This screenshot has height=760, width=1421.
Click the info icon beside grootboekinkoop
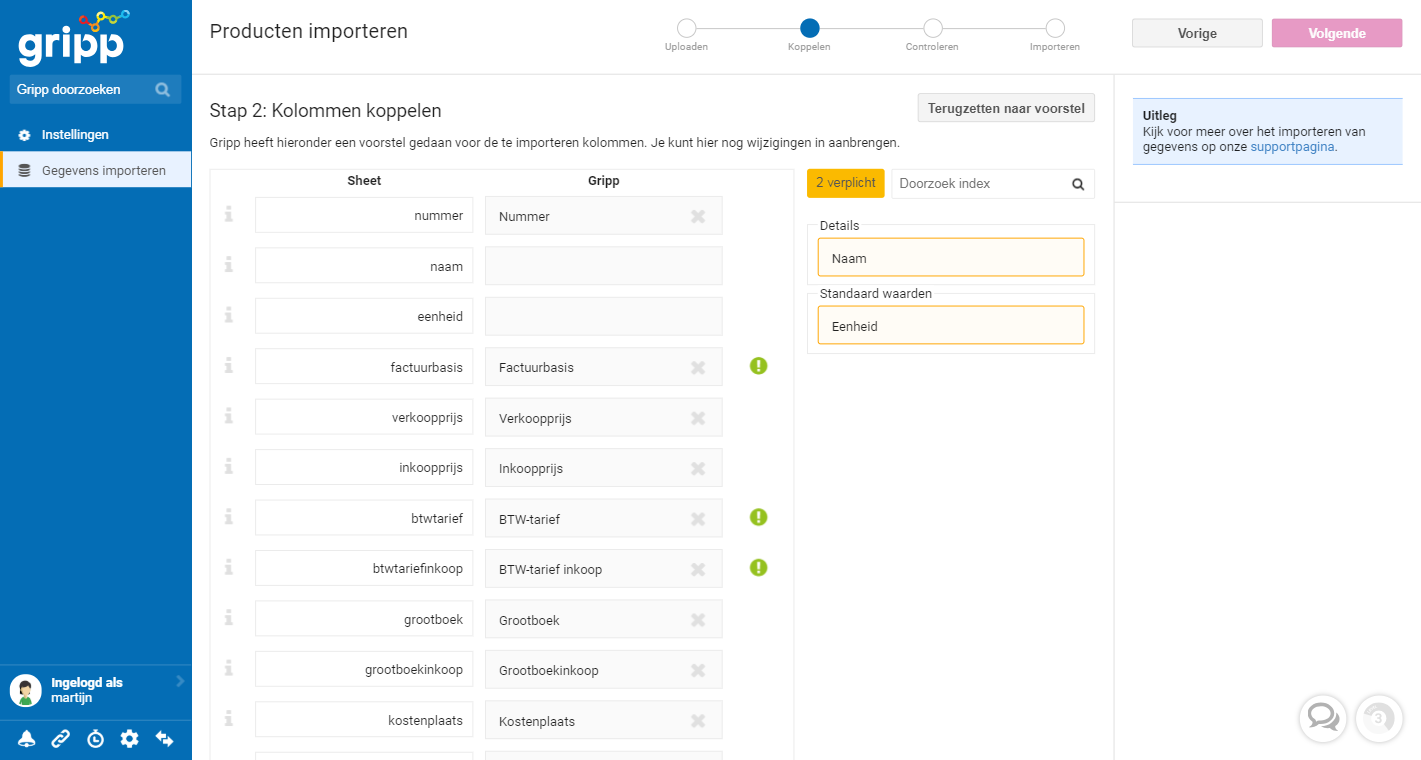click(x=229, y=668)
